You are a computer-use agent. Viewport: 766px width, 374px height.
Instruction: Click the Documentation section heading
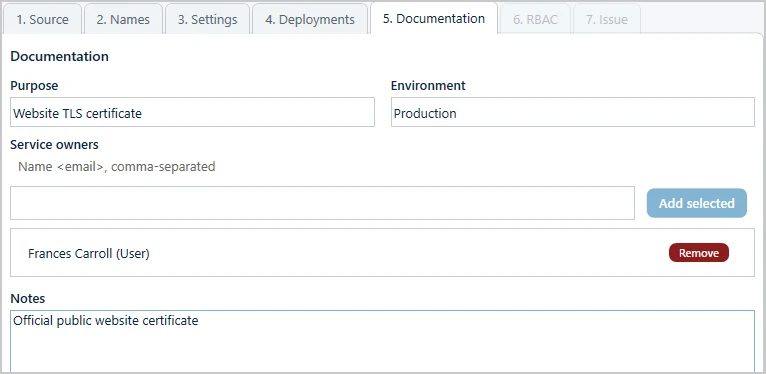click(x=60, y=57)
